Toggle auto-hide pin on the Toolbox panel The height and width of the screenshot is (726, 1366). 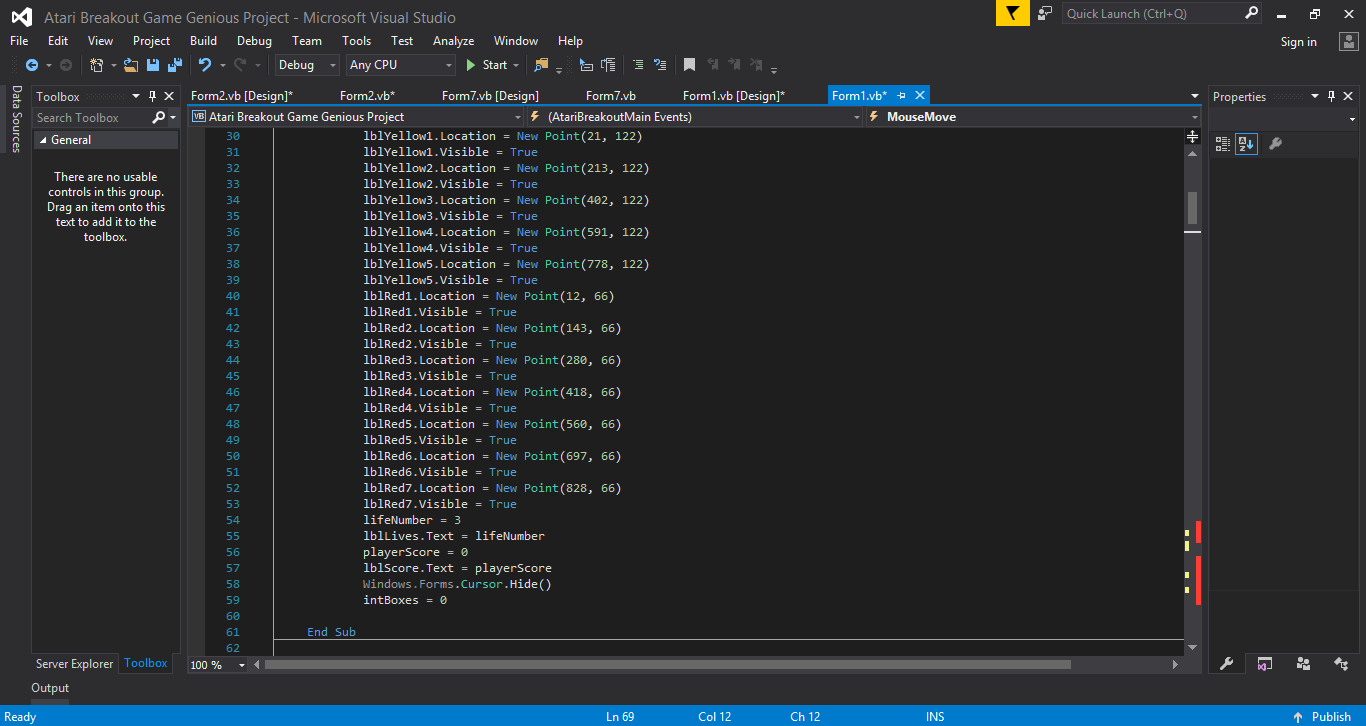click(152, 97)
